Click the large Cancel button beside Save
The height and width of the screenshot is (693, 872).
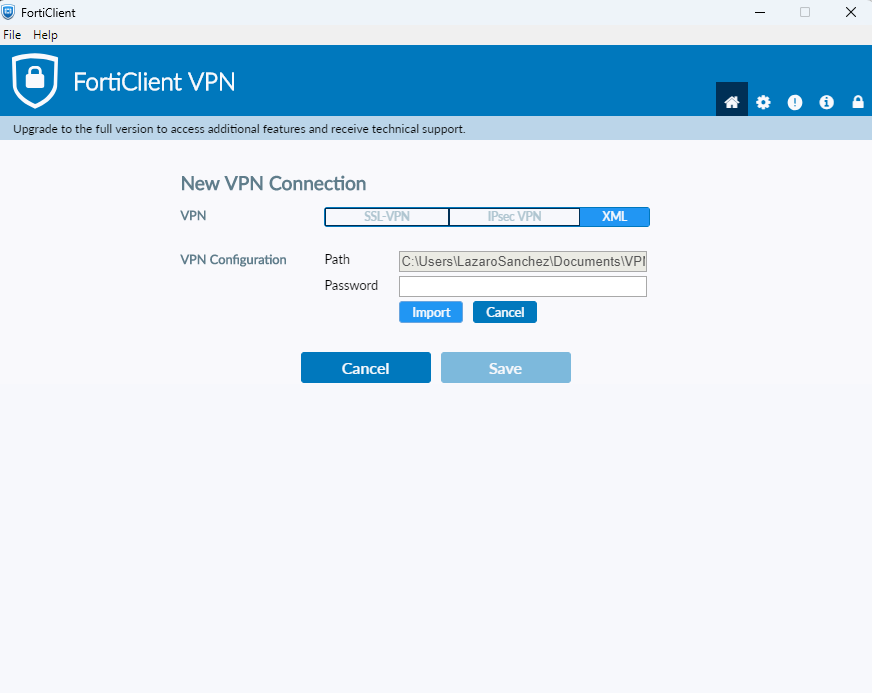[366, 368]
